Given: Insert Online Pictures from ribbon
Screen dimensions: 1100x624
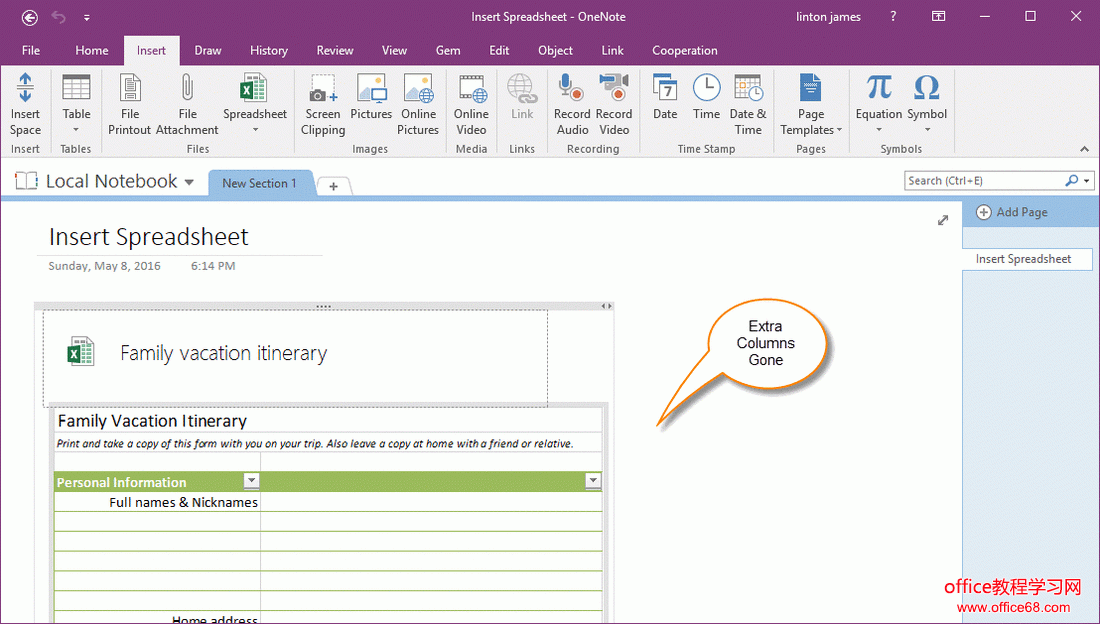Looking at the screenshot, I should point(418,88).
